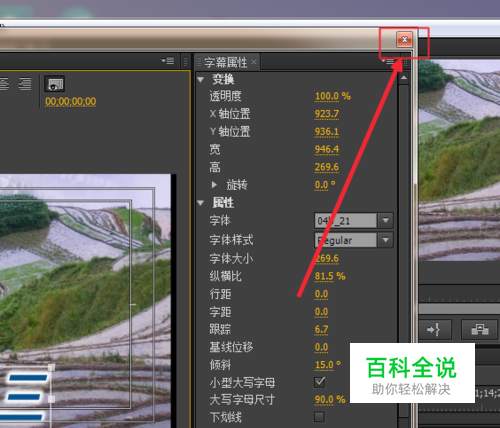Click the 高 value 269.6

click(327, 167)
